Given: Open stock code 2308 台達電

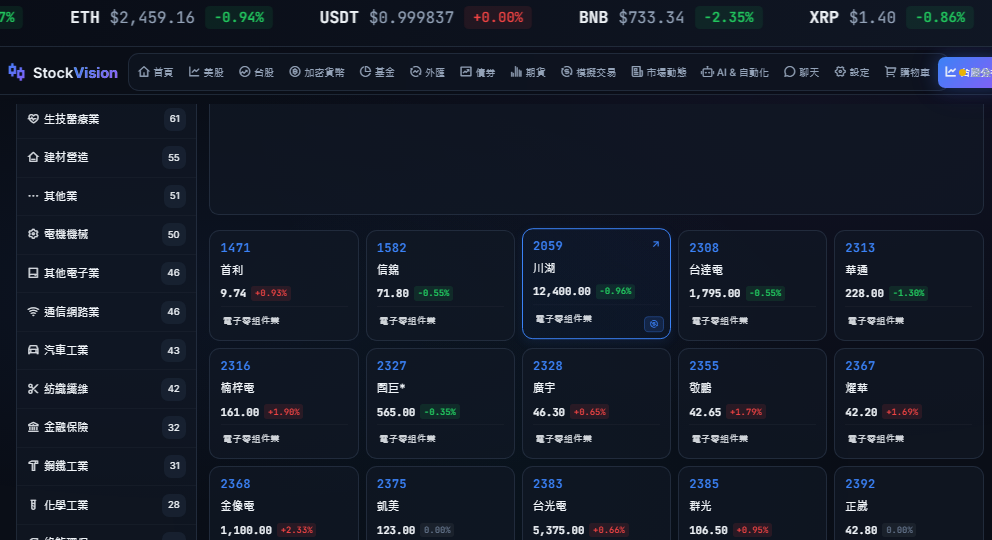Looking at the screenshot, I should [704, 248].
